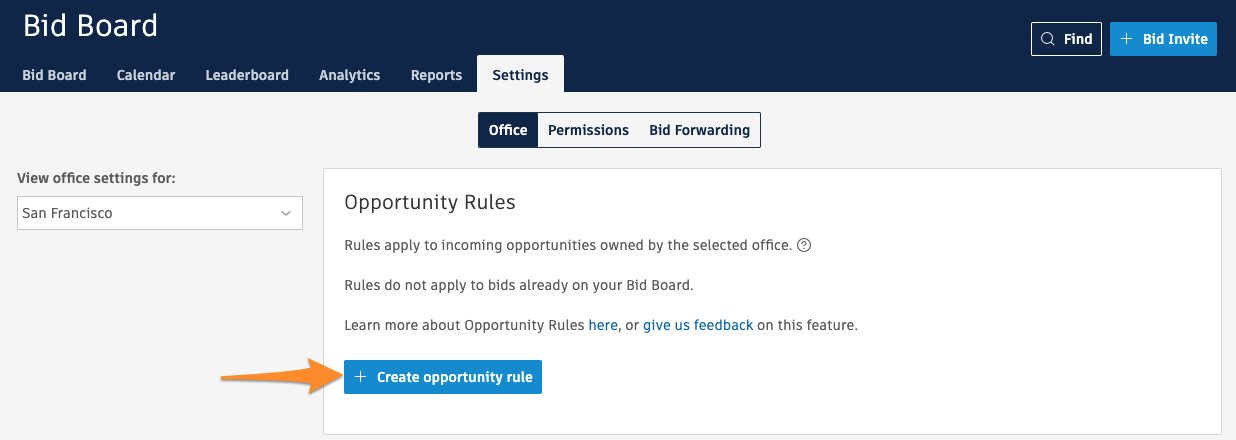Click the plus icon on Create opportunity rule
The width and height of the screenshot is (1236, 440).
coord(361,377)
